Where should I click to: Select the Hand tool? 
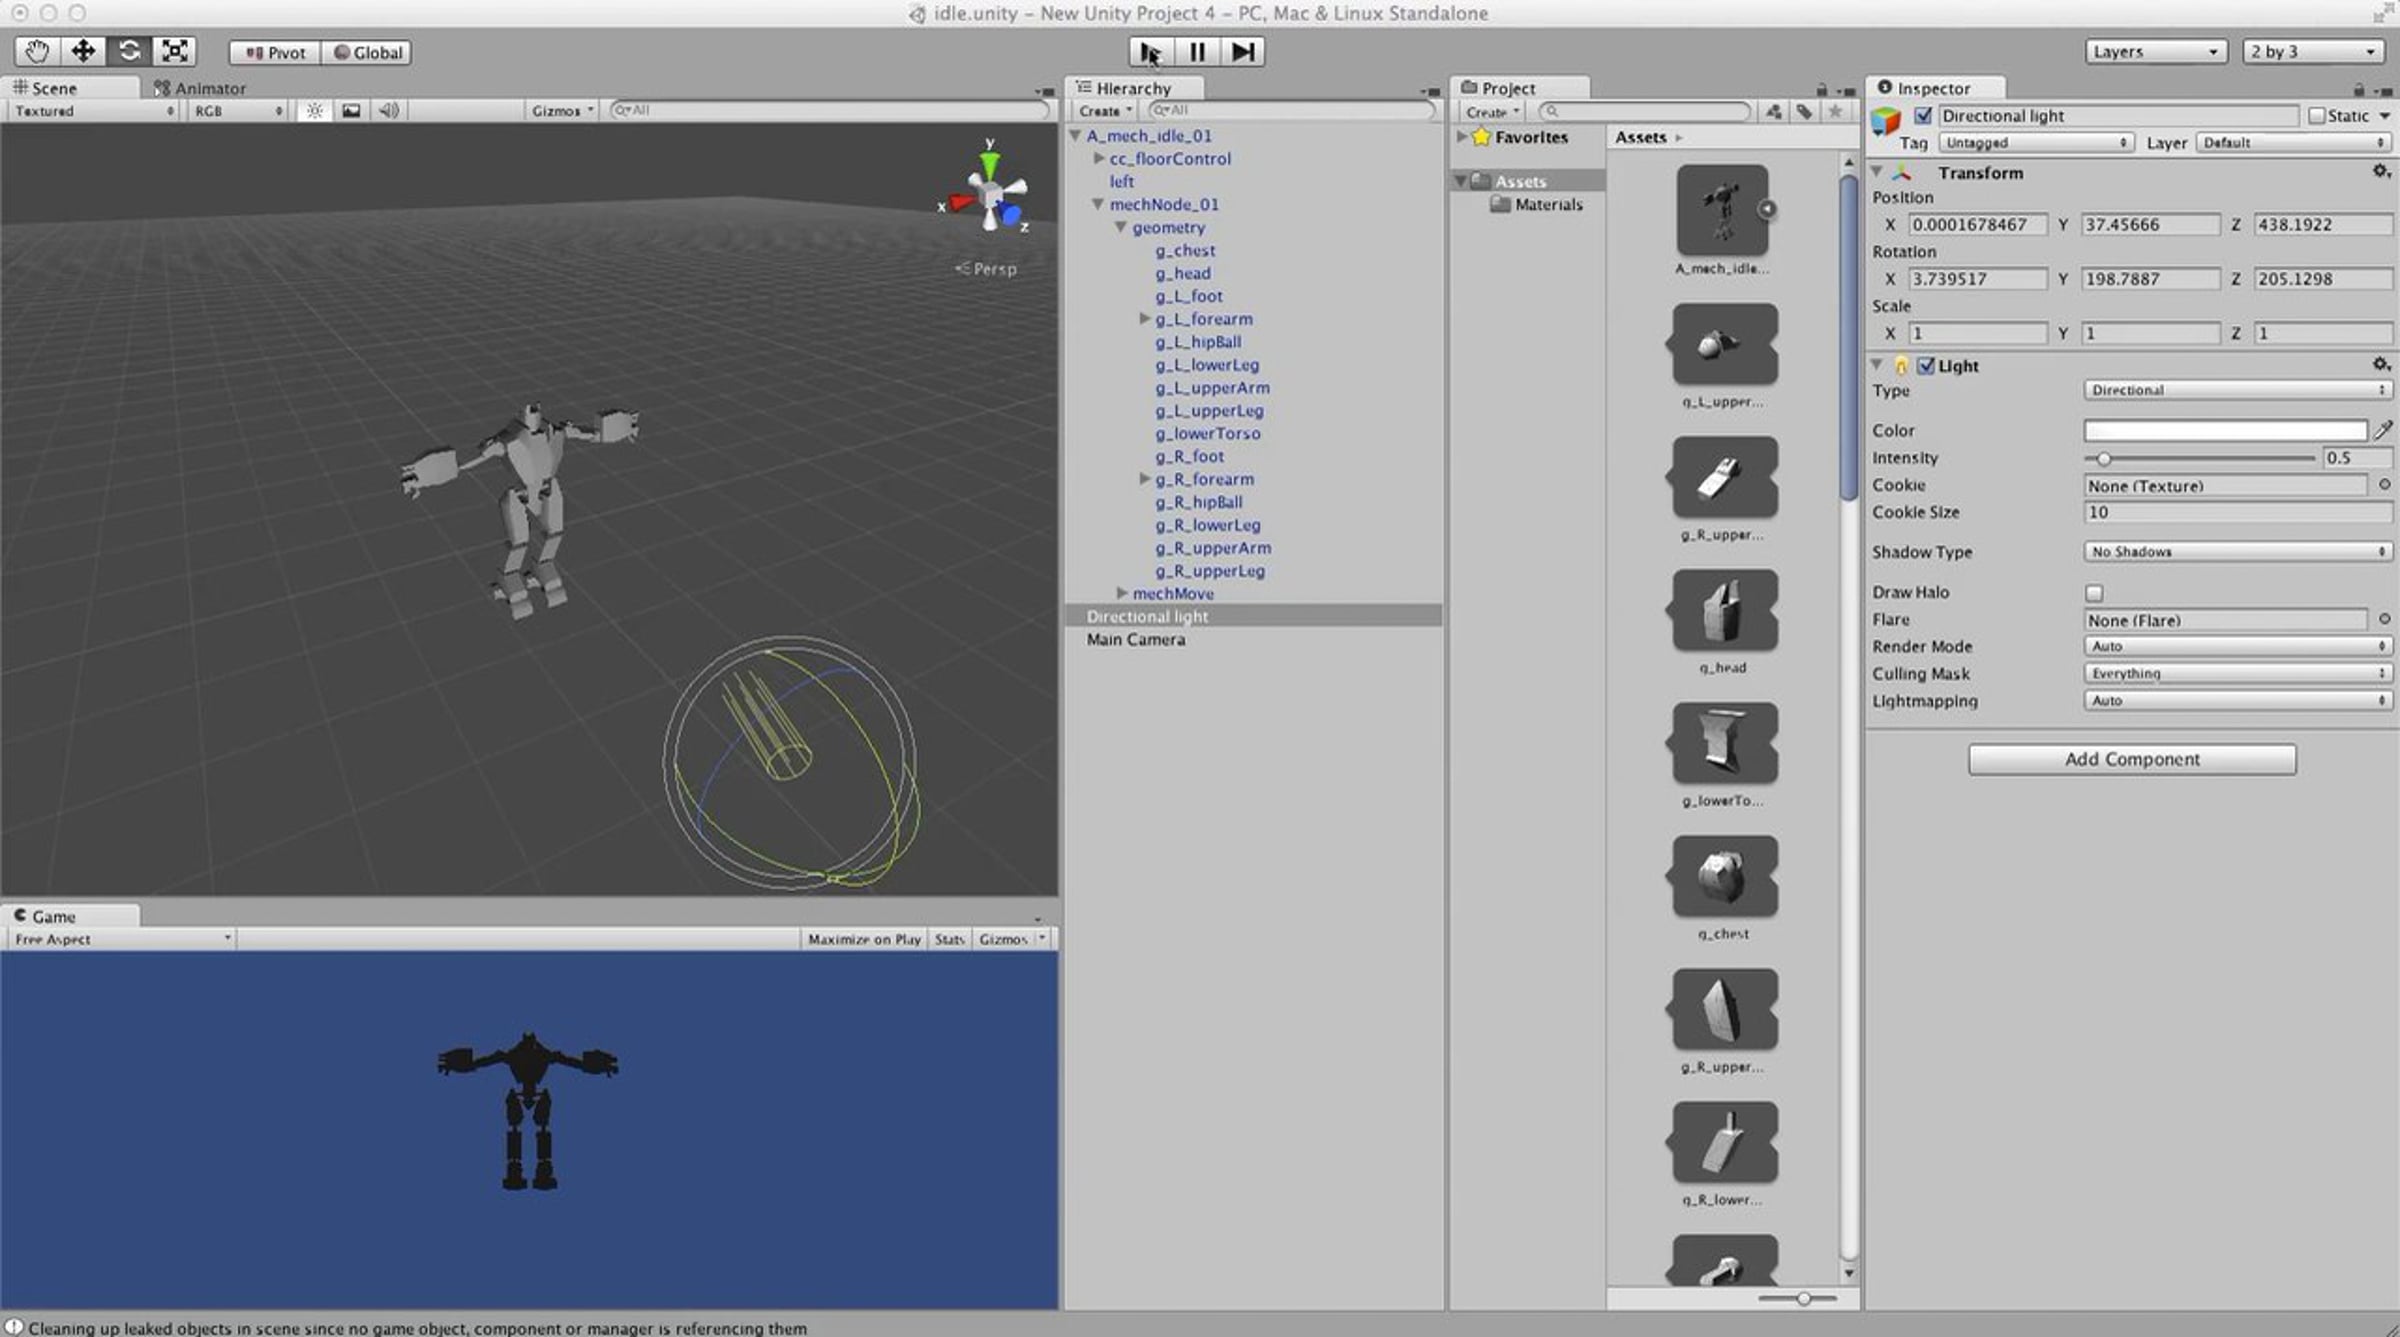point(37,51)
